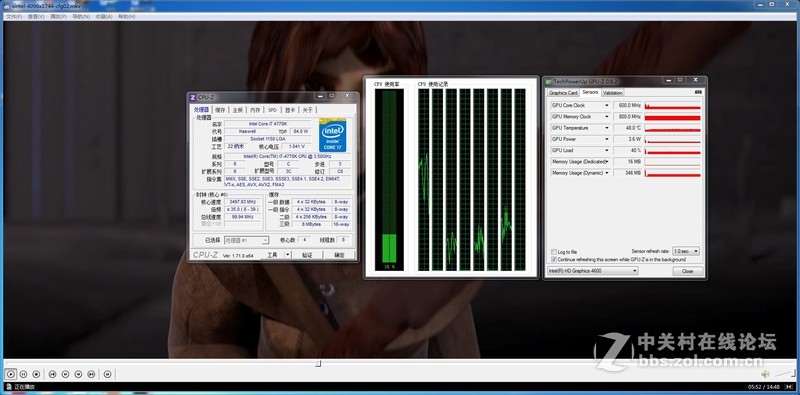Click the GPU Memory Clock red history graph
Image resolution: width=800 pixels, height=395 pixels.
(672, 117)
